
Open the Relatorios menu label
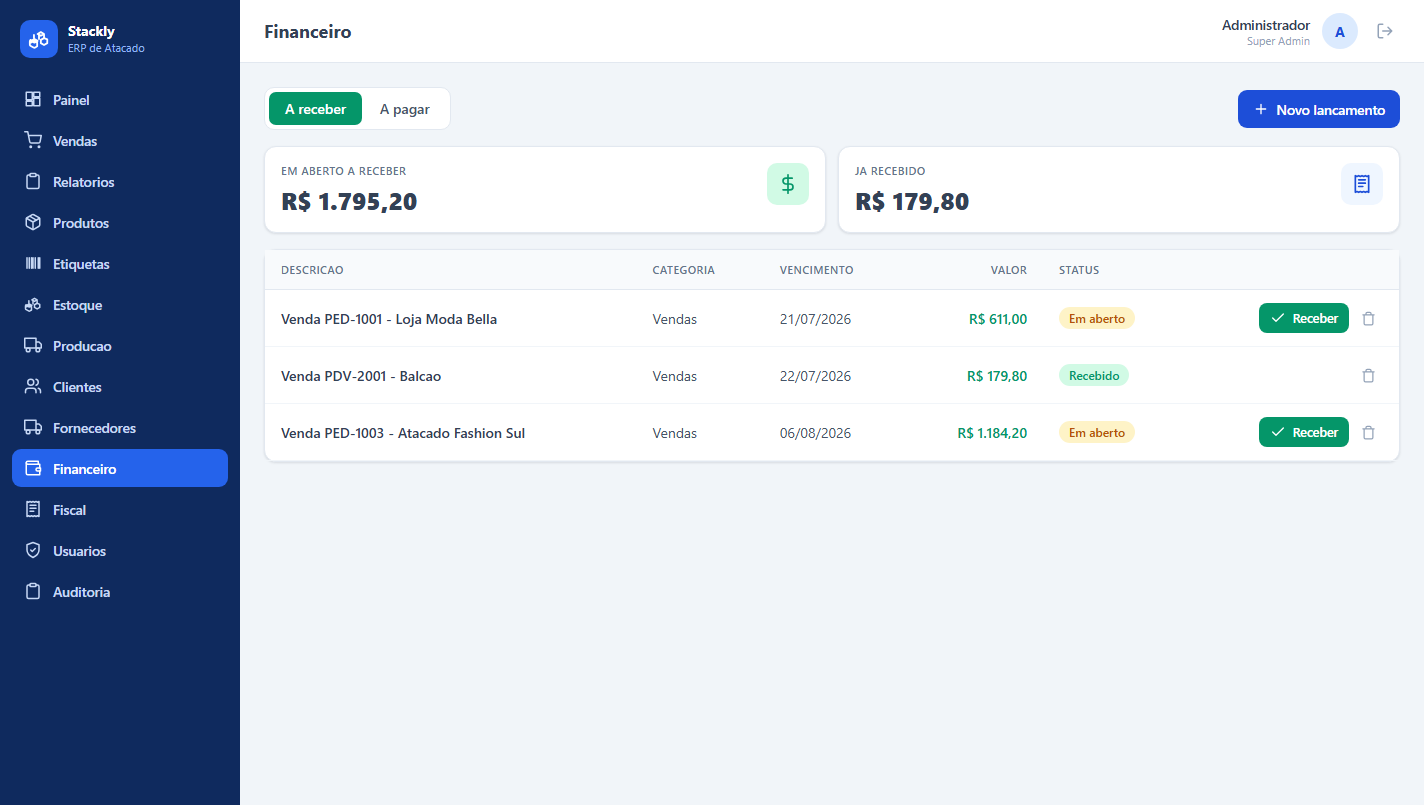click(84, 182)
